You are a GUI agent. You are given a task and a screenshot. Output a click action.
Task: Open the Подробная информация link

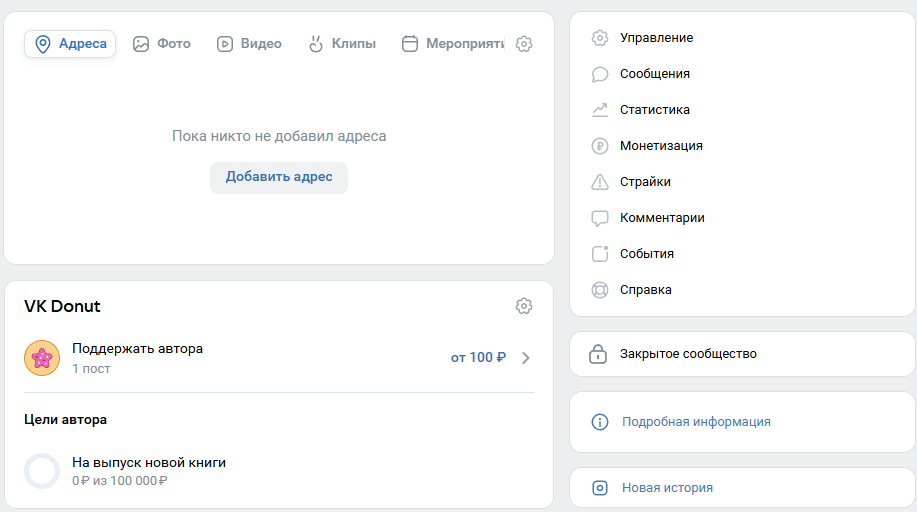(x=696, y=422)
